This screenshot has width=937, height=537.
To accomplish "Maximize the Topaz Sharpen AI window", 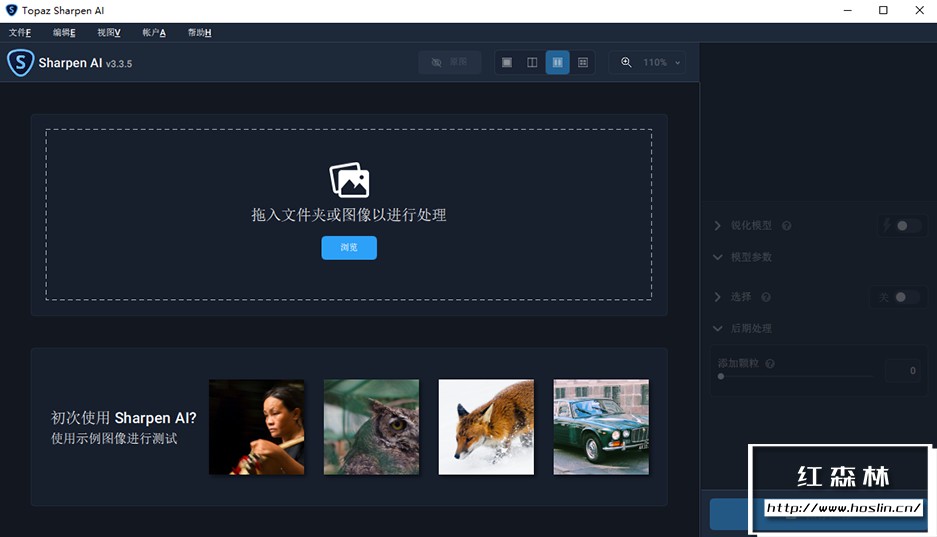I will pyautogui.click(x=883, y=10).
